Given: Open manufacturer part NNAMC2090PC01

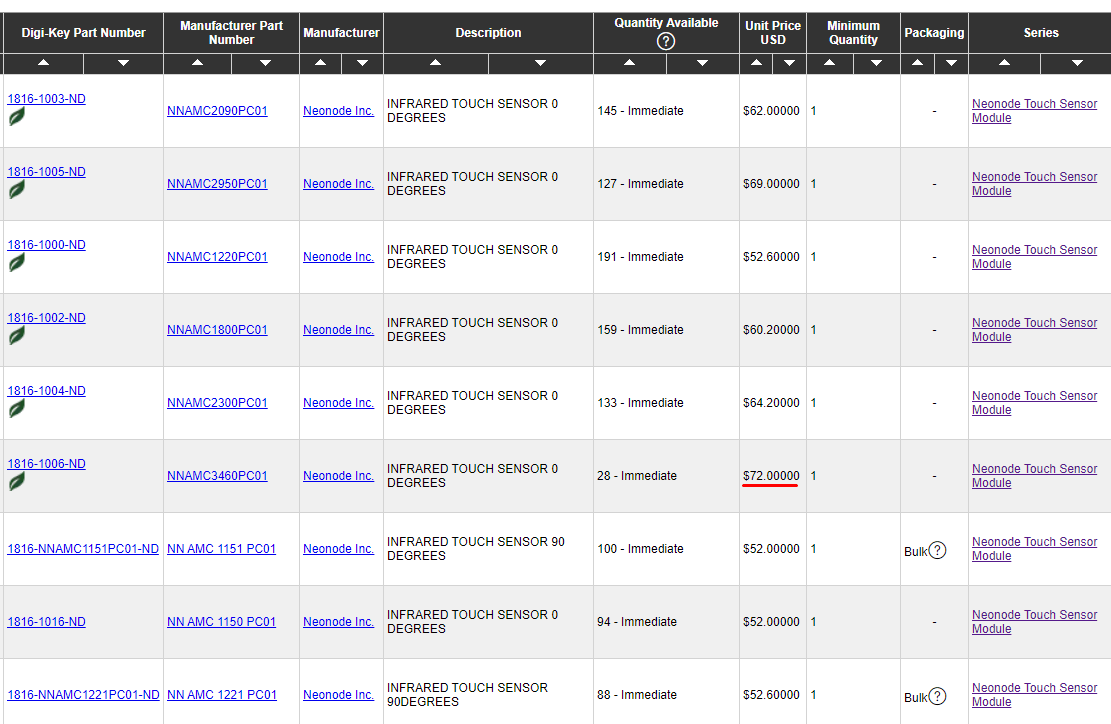Looking at the screenshot, I should (218, 111).
